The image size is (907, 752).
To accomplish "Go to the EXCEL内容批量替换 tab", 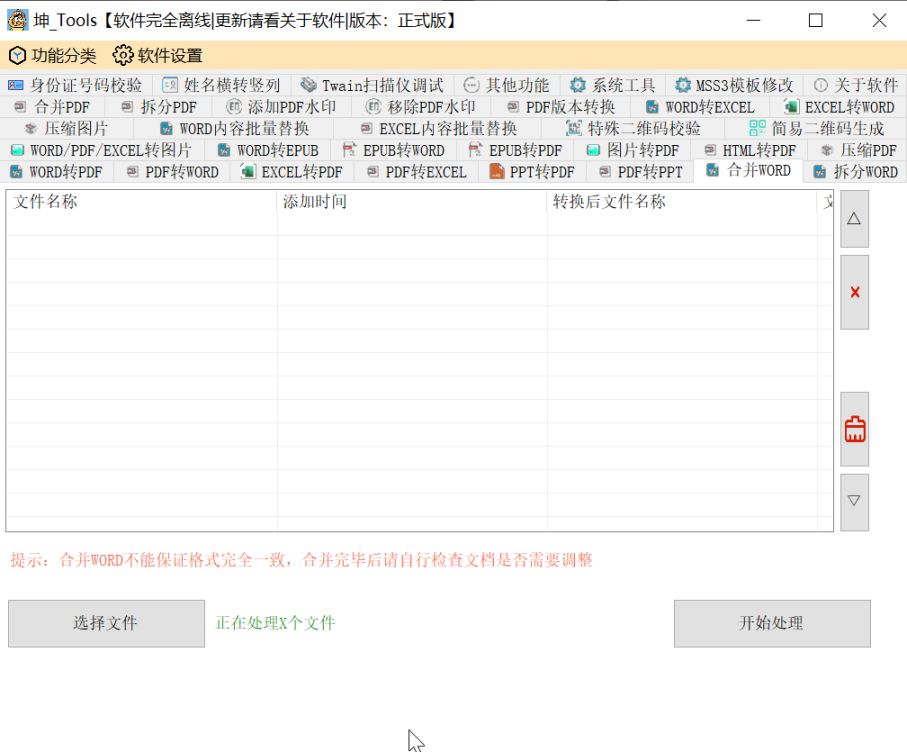I will pyautogui.click(x=438, y=128).
